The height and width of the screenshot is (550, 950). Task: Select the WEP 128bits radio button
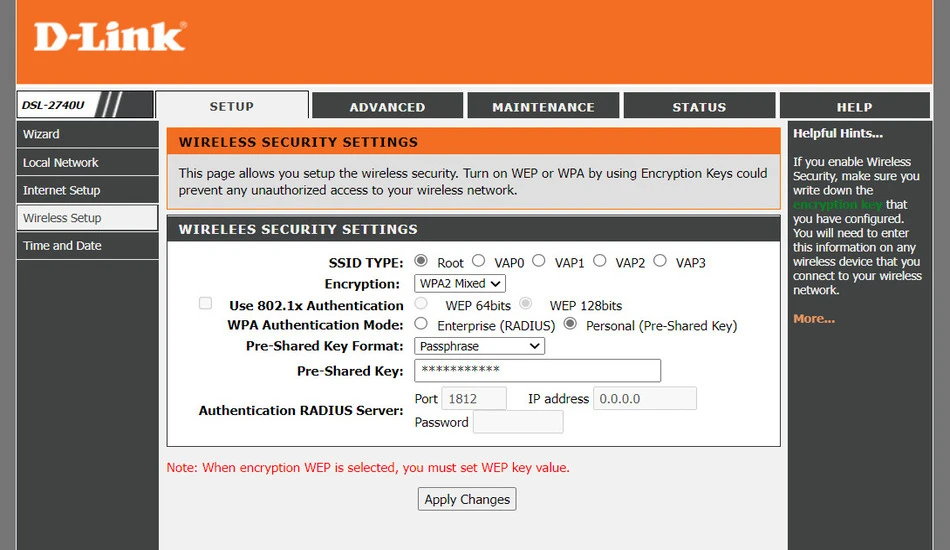point(525,303)
